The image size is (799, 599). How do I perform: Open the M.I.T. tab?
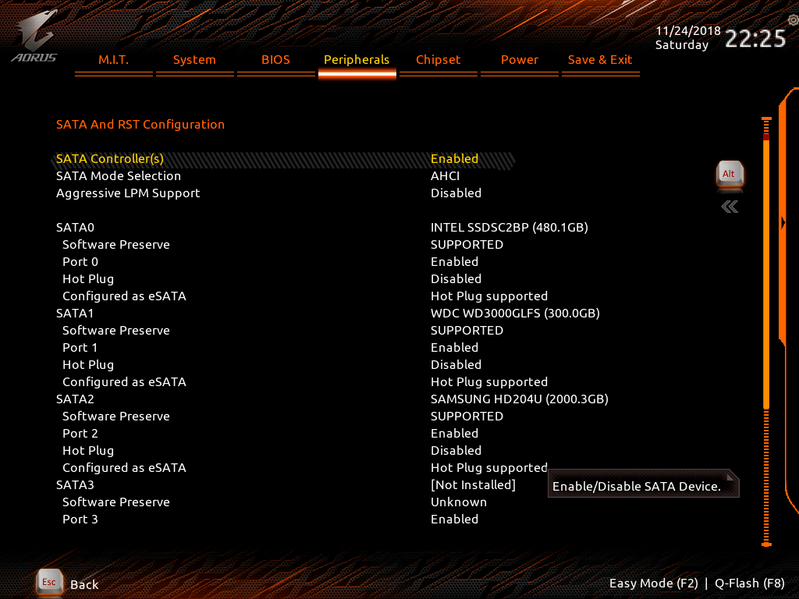114,60
